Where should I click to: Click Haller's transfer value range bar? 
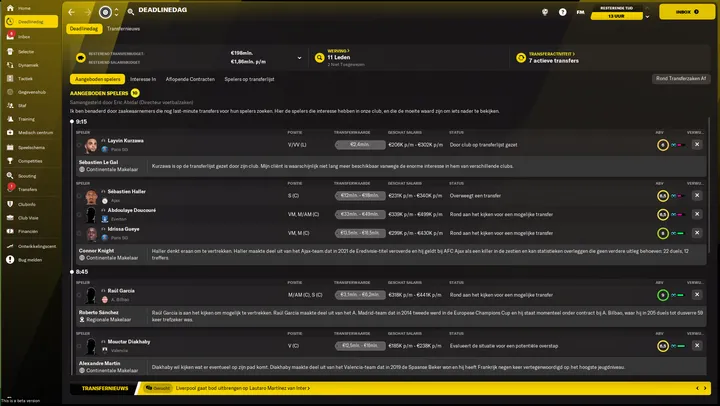point(360,196)
